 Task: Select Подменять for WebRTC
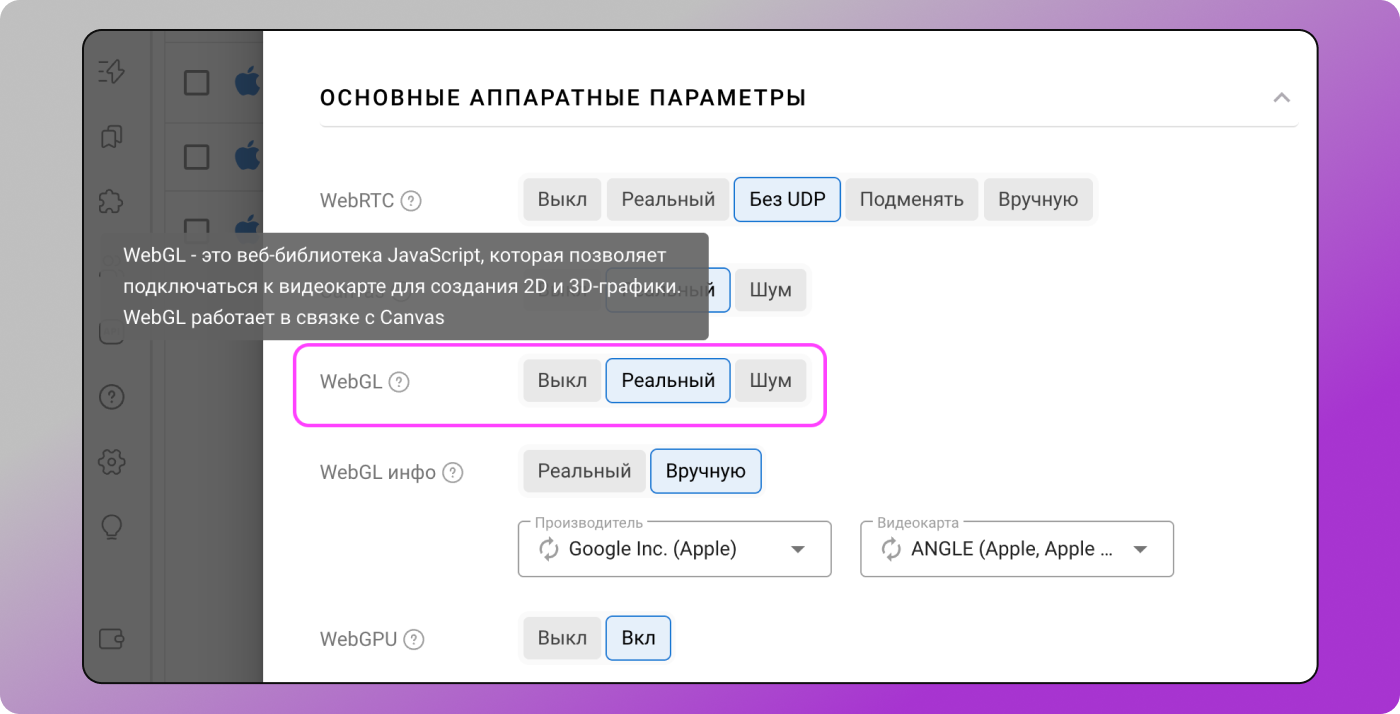click(911, 199)
